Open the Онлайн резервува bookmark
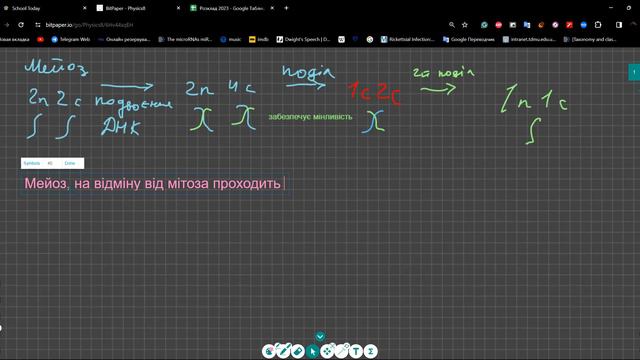The height and width of the screenshot is (360, 640). pyautogui.click(x=124, y=40)
